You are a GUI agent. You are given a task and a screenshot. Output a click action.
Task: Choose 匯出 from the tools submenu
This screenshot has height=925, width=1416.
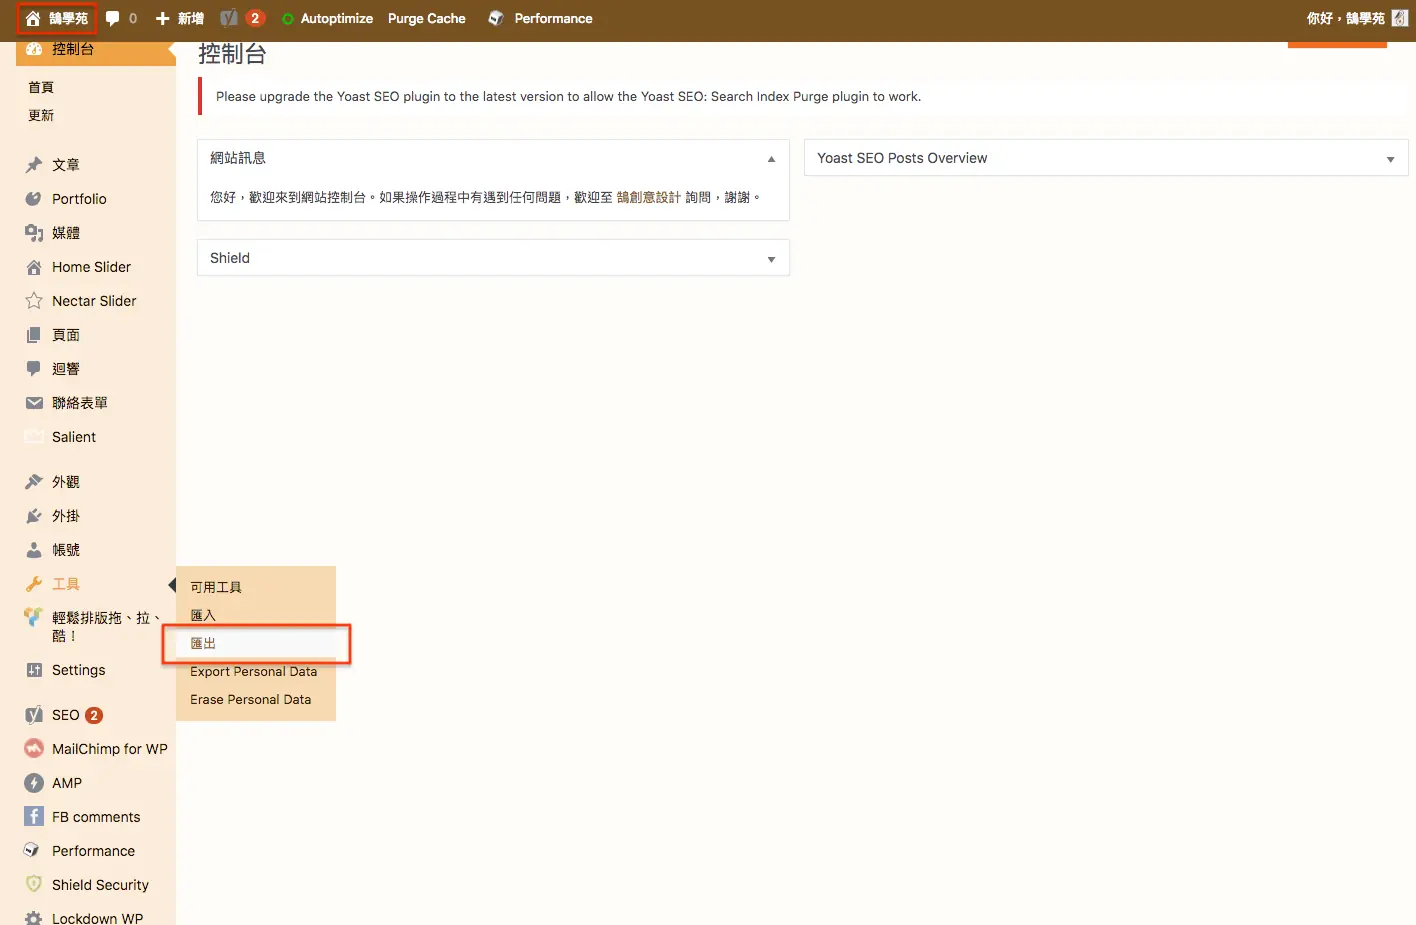pyautogui.click(x=203, y=643)
